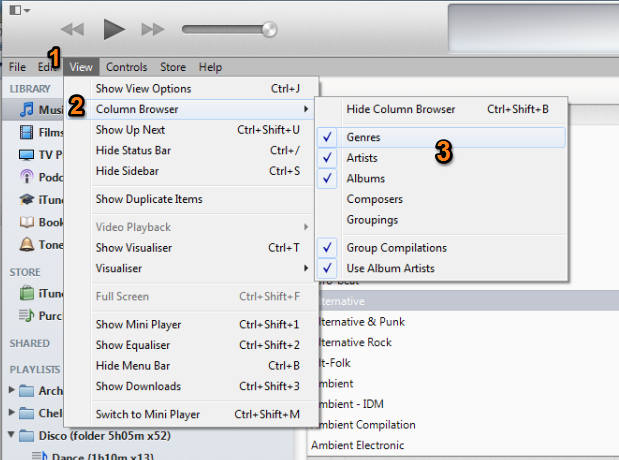Click the fast-forward next track button

[153, 29]
